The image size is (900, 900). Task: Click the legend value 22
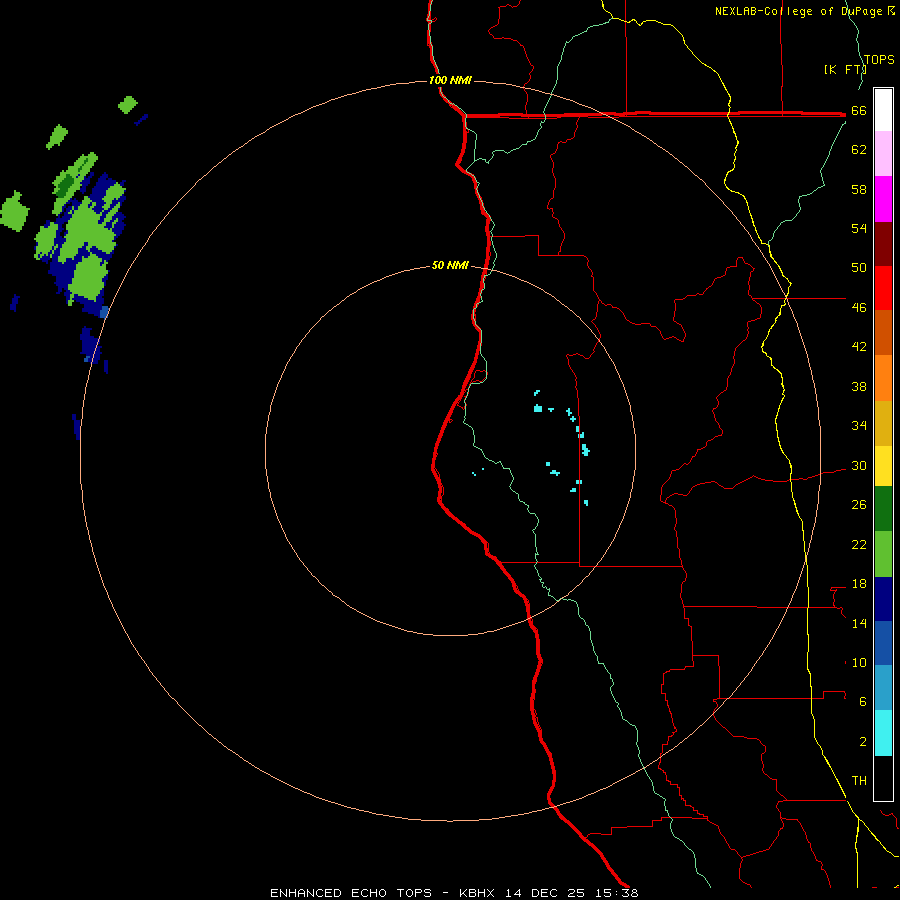tap(859, 545)
